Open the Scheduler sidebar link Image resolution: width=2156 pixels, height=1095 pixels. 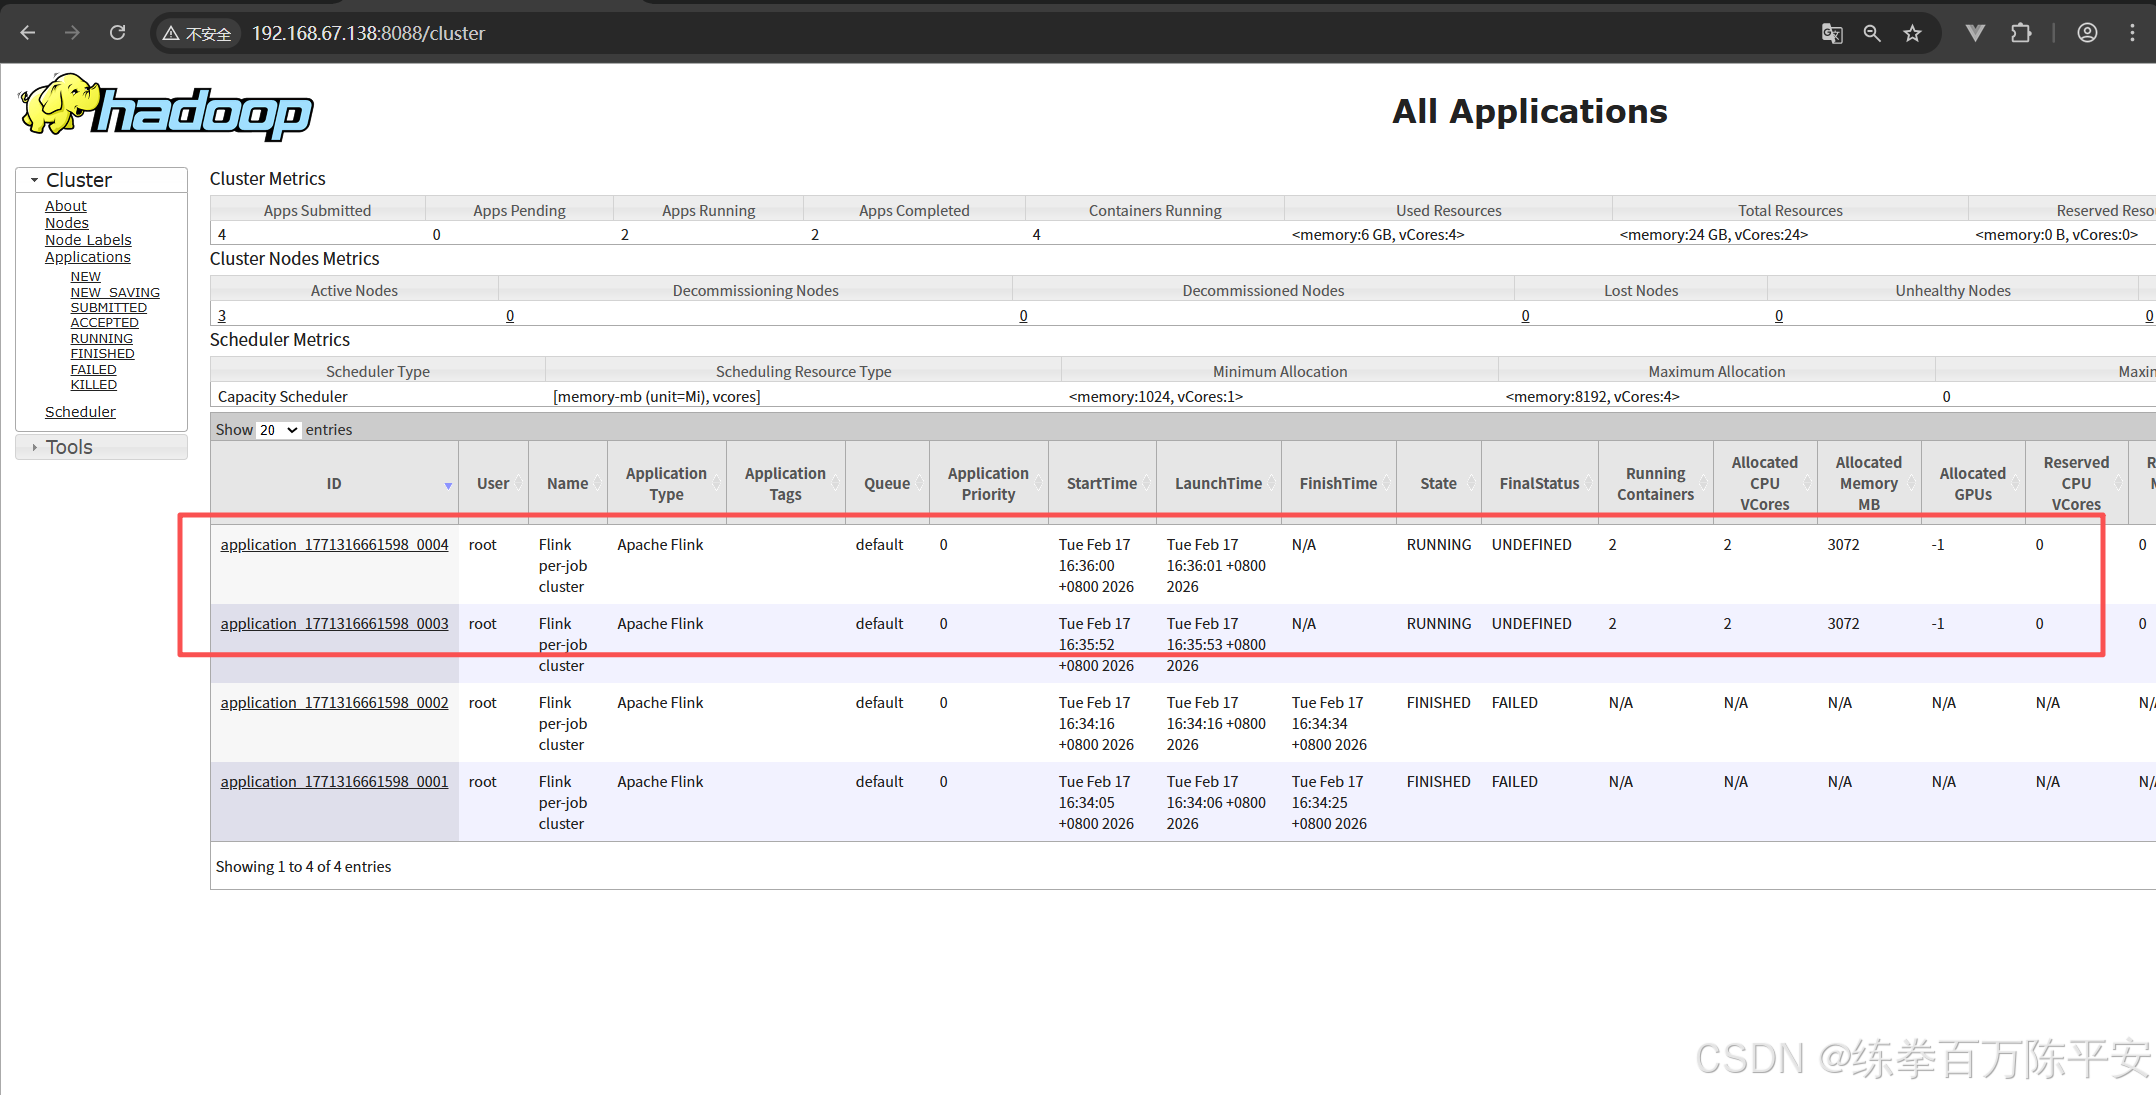pyautogui.click(x=80, y=412)
